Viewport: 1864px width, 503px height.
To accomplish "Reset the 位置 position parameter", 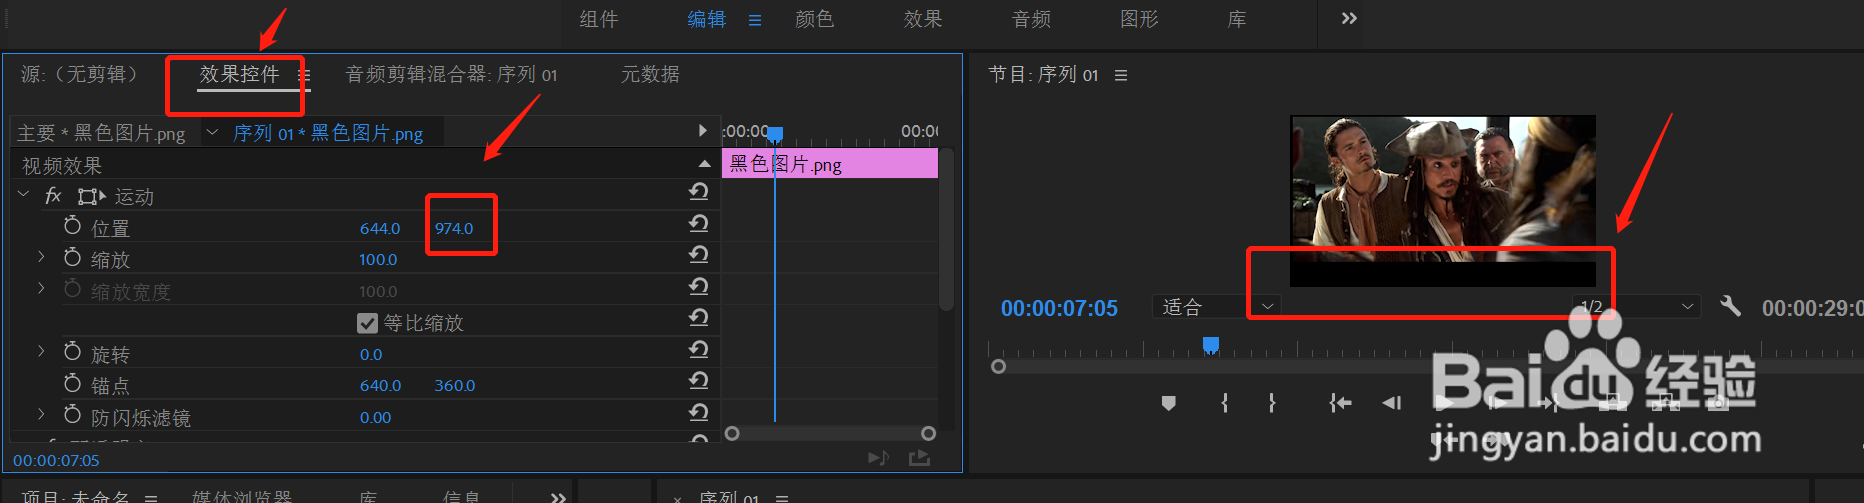I will [699, 223].
